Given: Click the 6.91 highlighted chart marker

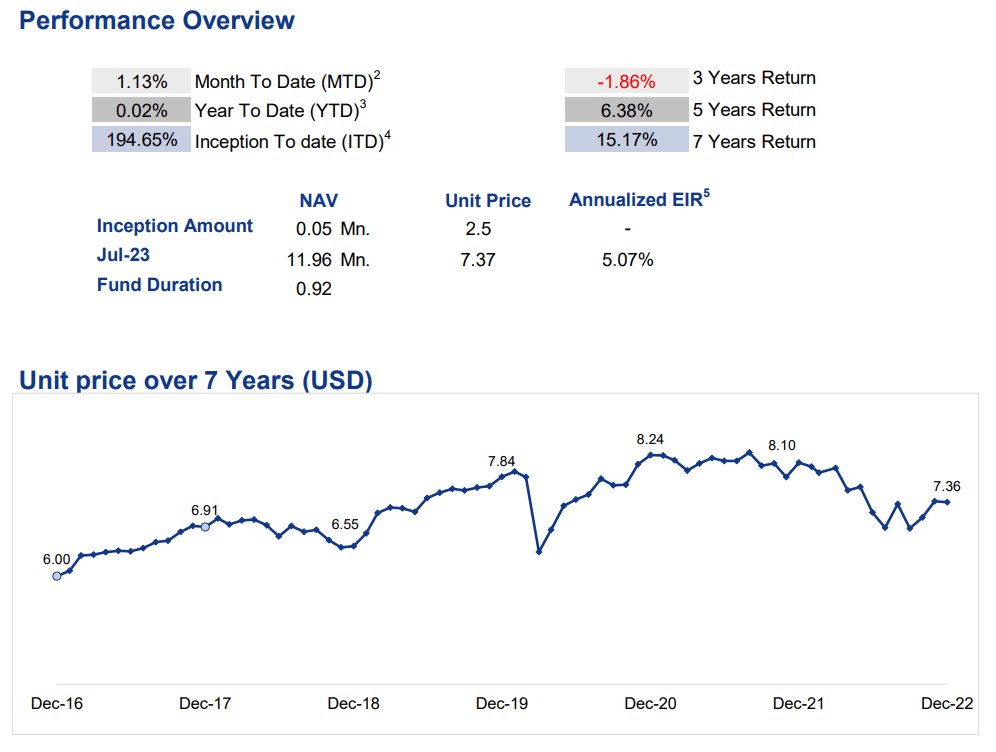Looking at the screenshot, I should click(205, 527).
